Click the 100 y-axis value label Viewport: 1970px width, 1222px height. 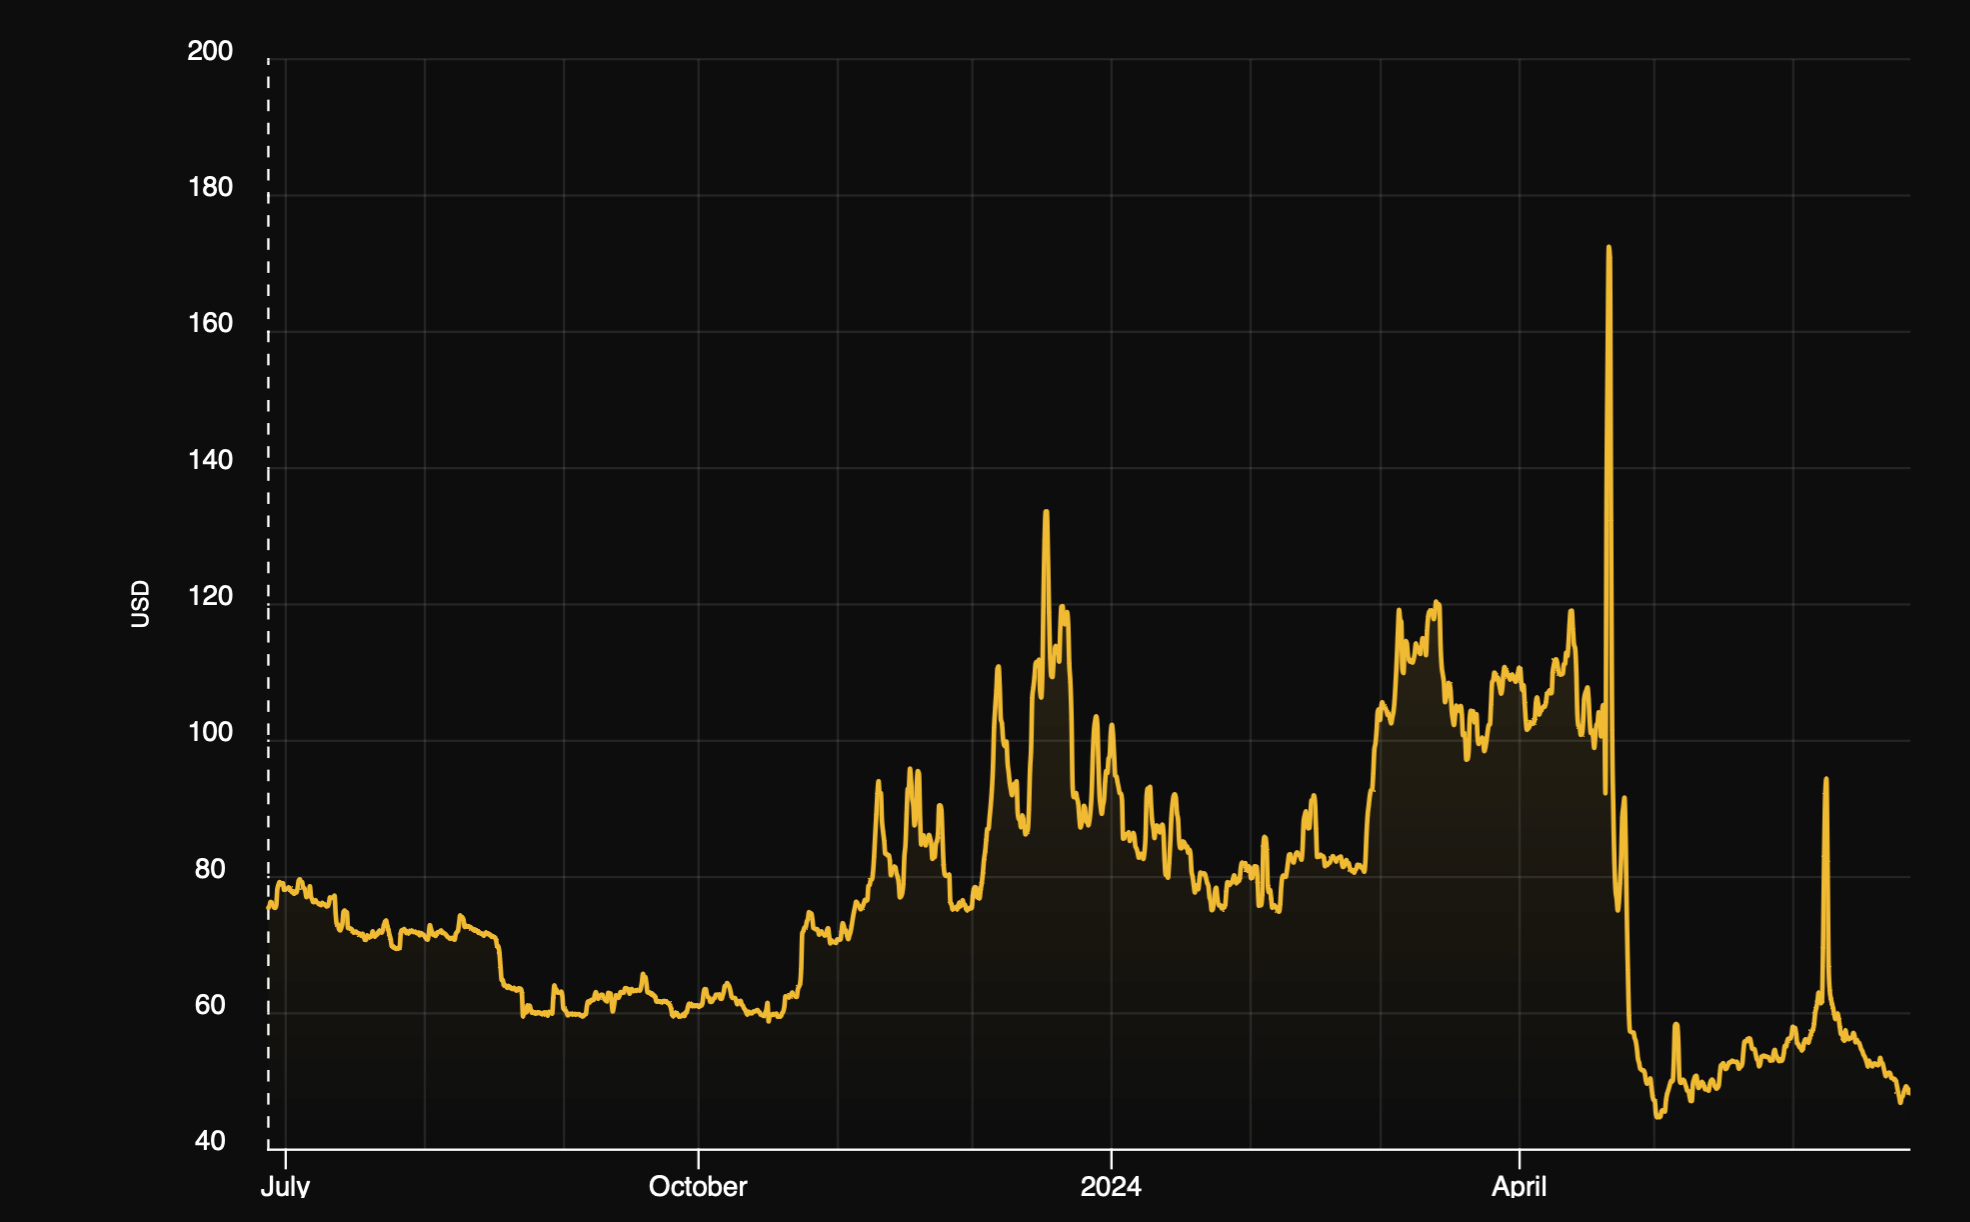pos(210,732)
